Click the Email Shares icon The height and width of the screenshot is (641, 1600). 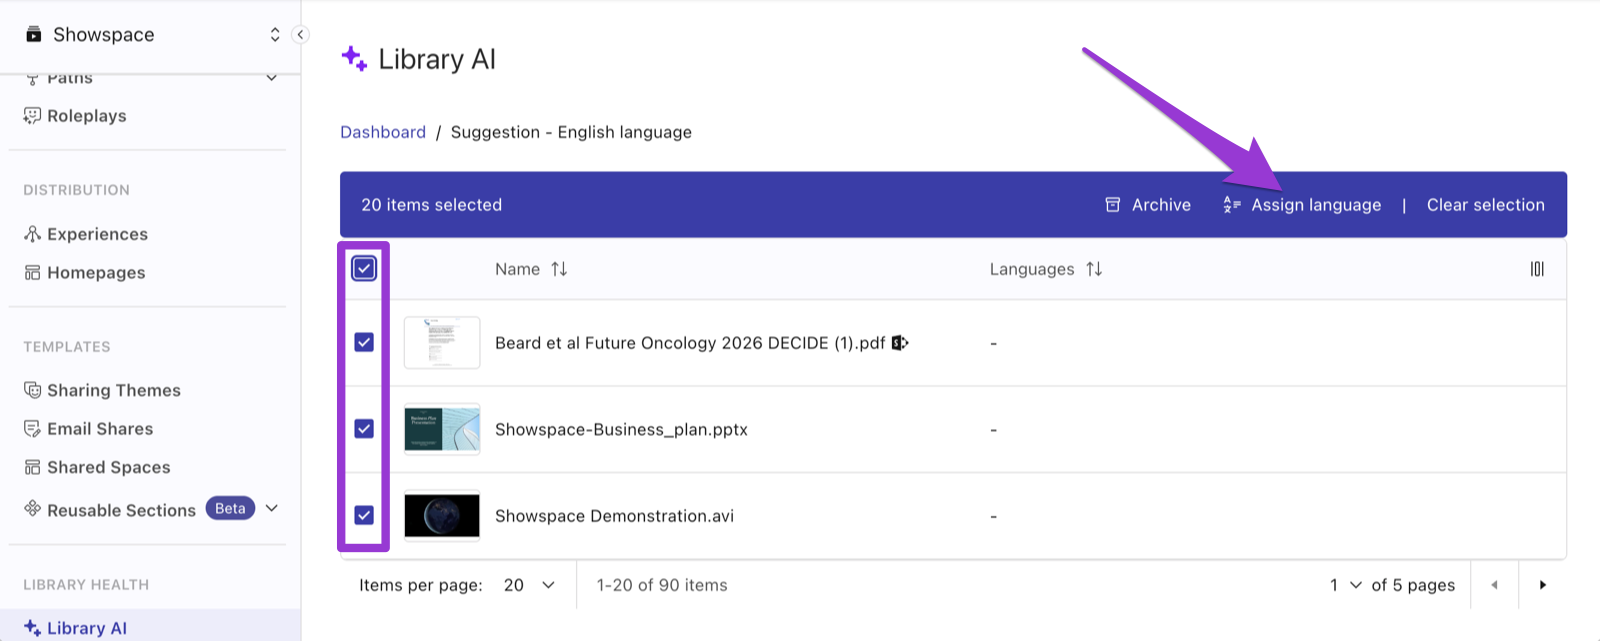click(x=32, y=429)
